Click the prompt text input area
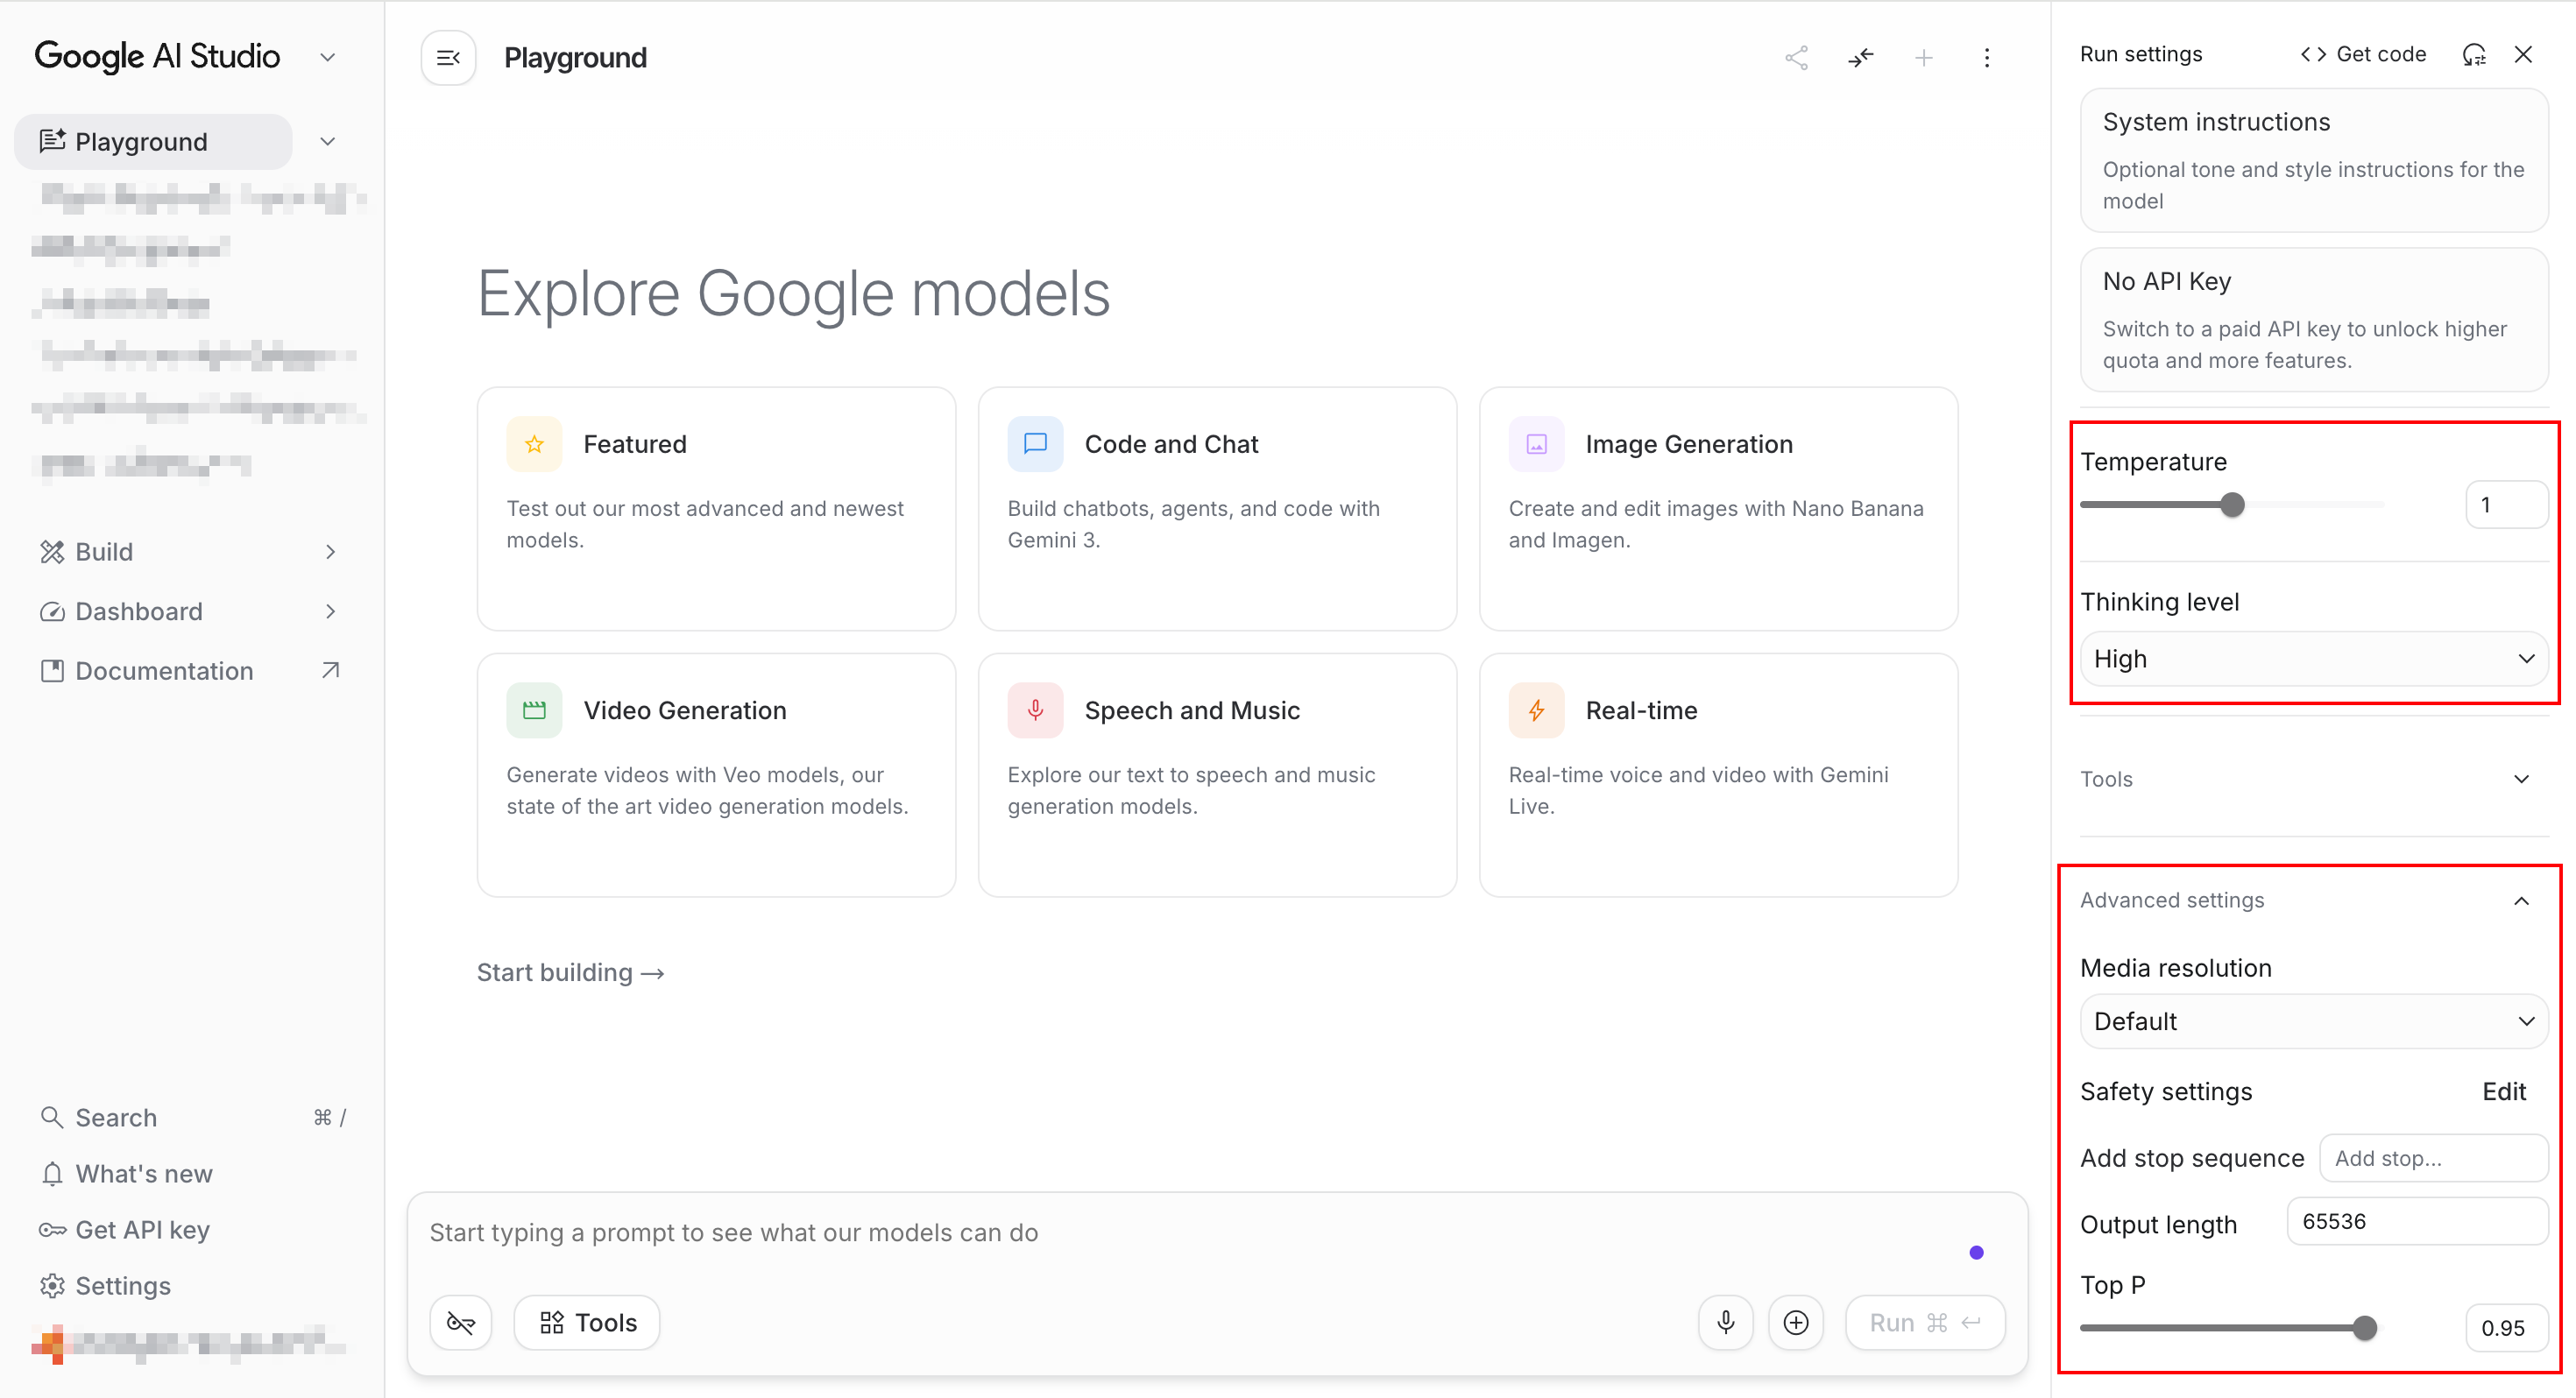The width and height of the screenshot is (2576, 1398). pyautogui.click(x=1190, y=1232)
